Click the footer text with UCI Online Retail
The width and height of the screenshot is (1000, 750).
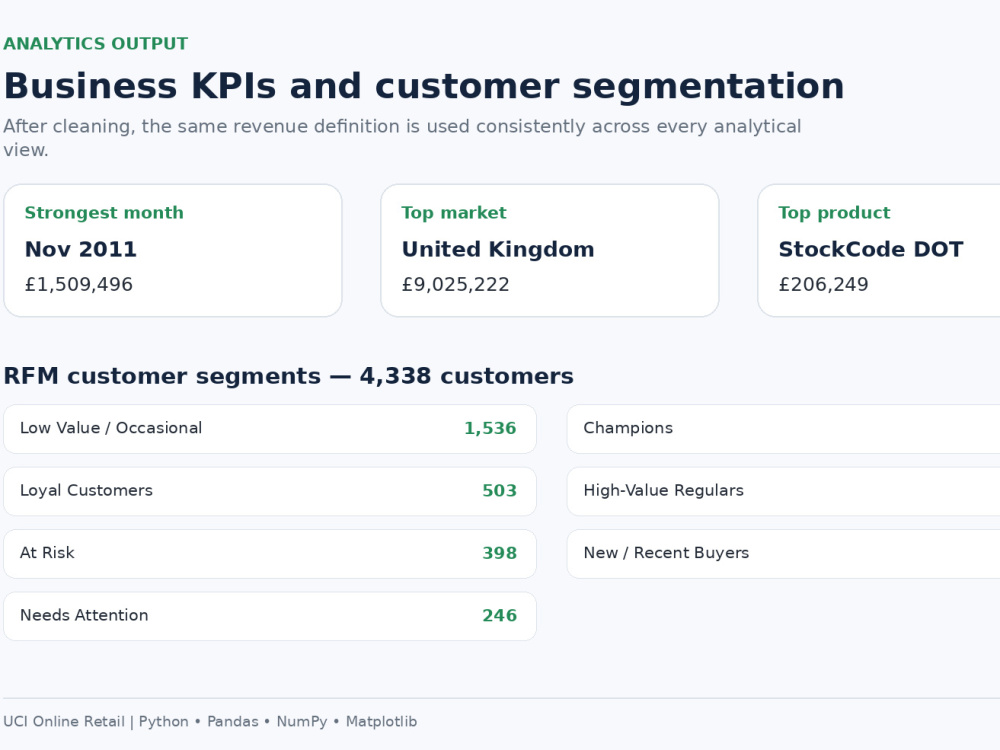coord(210,721)
